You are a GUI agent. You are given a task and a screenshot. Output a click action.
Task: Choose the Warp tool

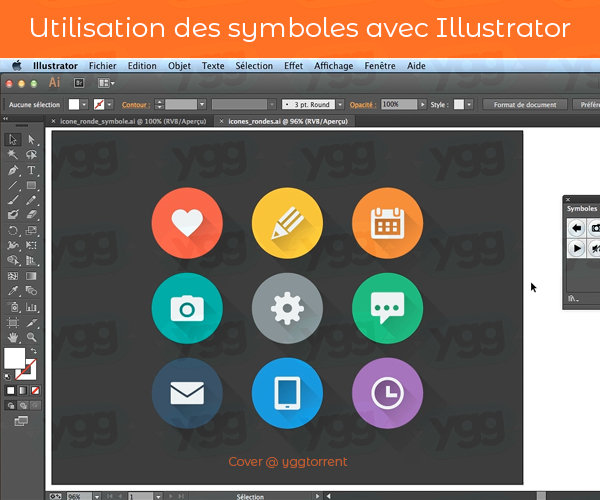(13, 245)
